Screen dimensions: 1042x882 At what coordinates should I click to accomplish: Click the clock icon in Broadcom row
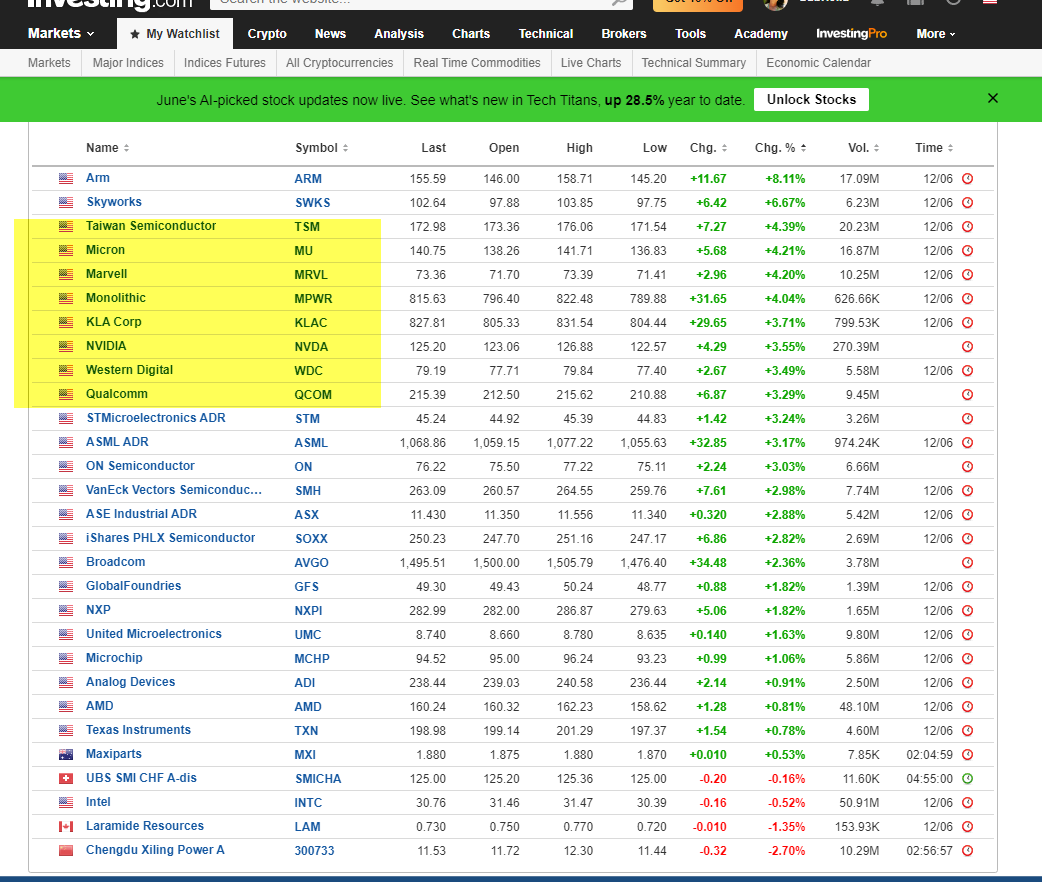pos(968,563)
